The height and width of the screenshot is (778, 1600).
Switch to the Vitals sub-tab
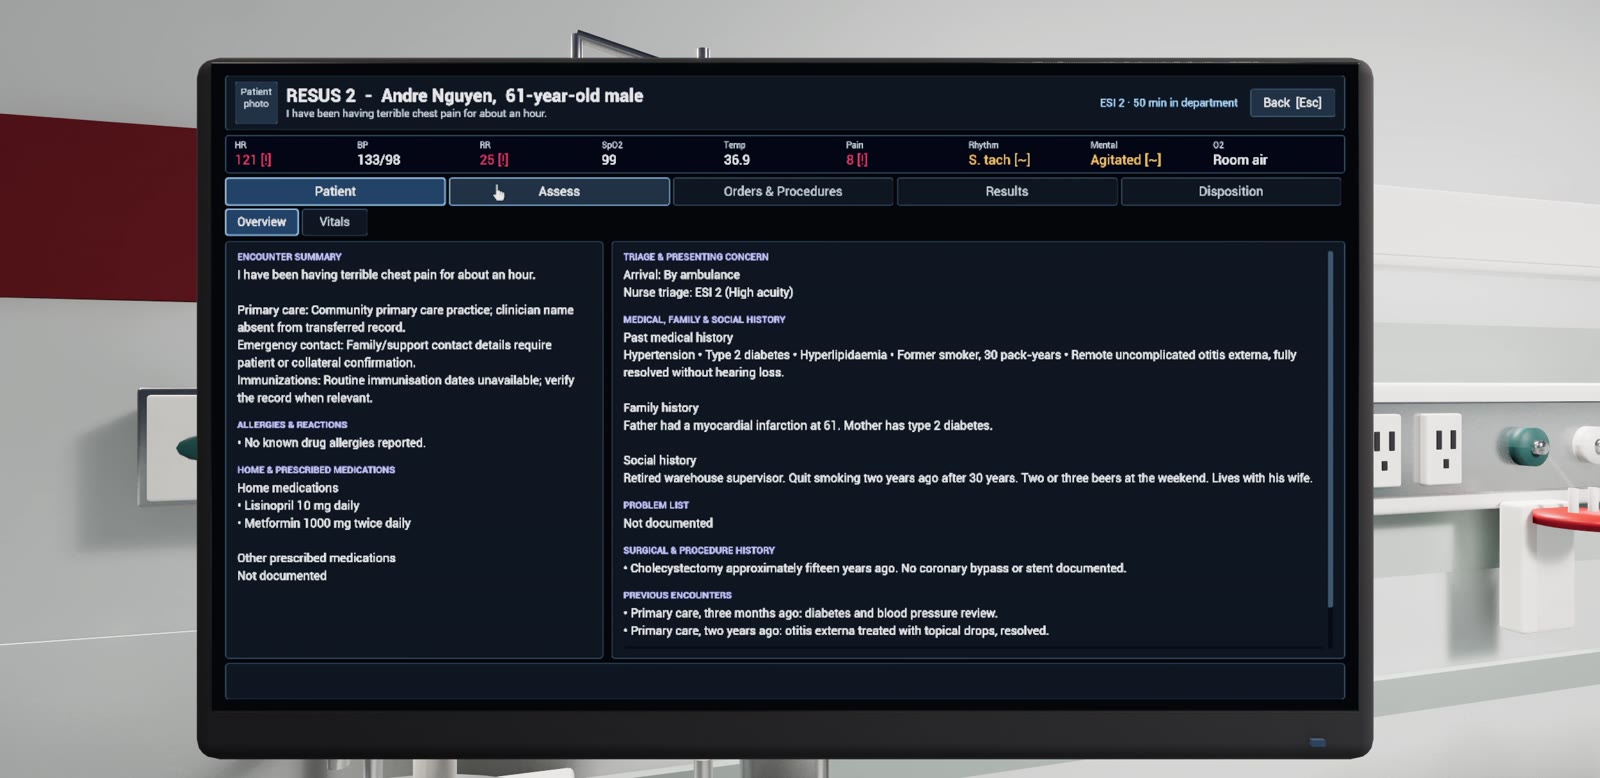click(x=334, y=222)
